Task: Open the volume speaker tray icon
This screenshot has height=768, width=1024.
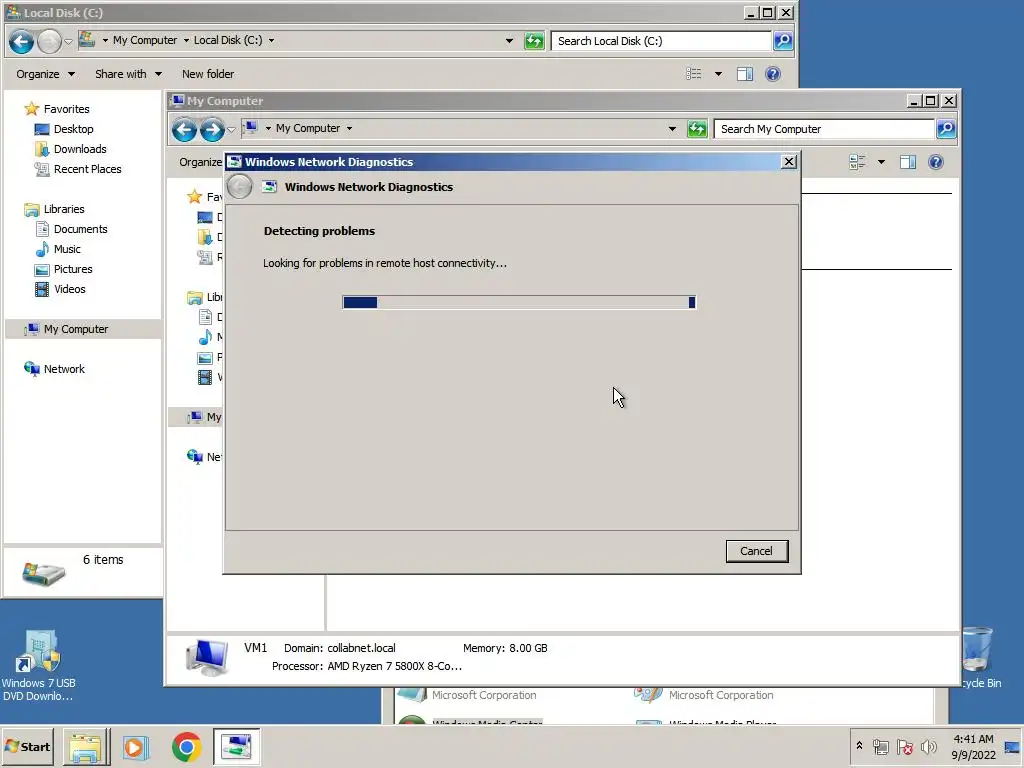Action: pyautogui.click(x=928, y=746)
